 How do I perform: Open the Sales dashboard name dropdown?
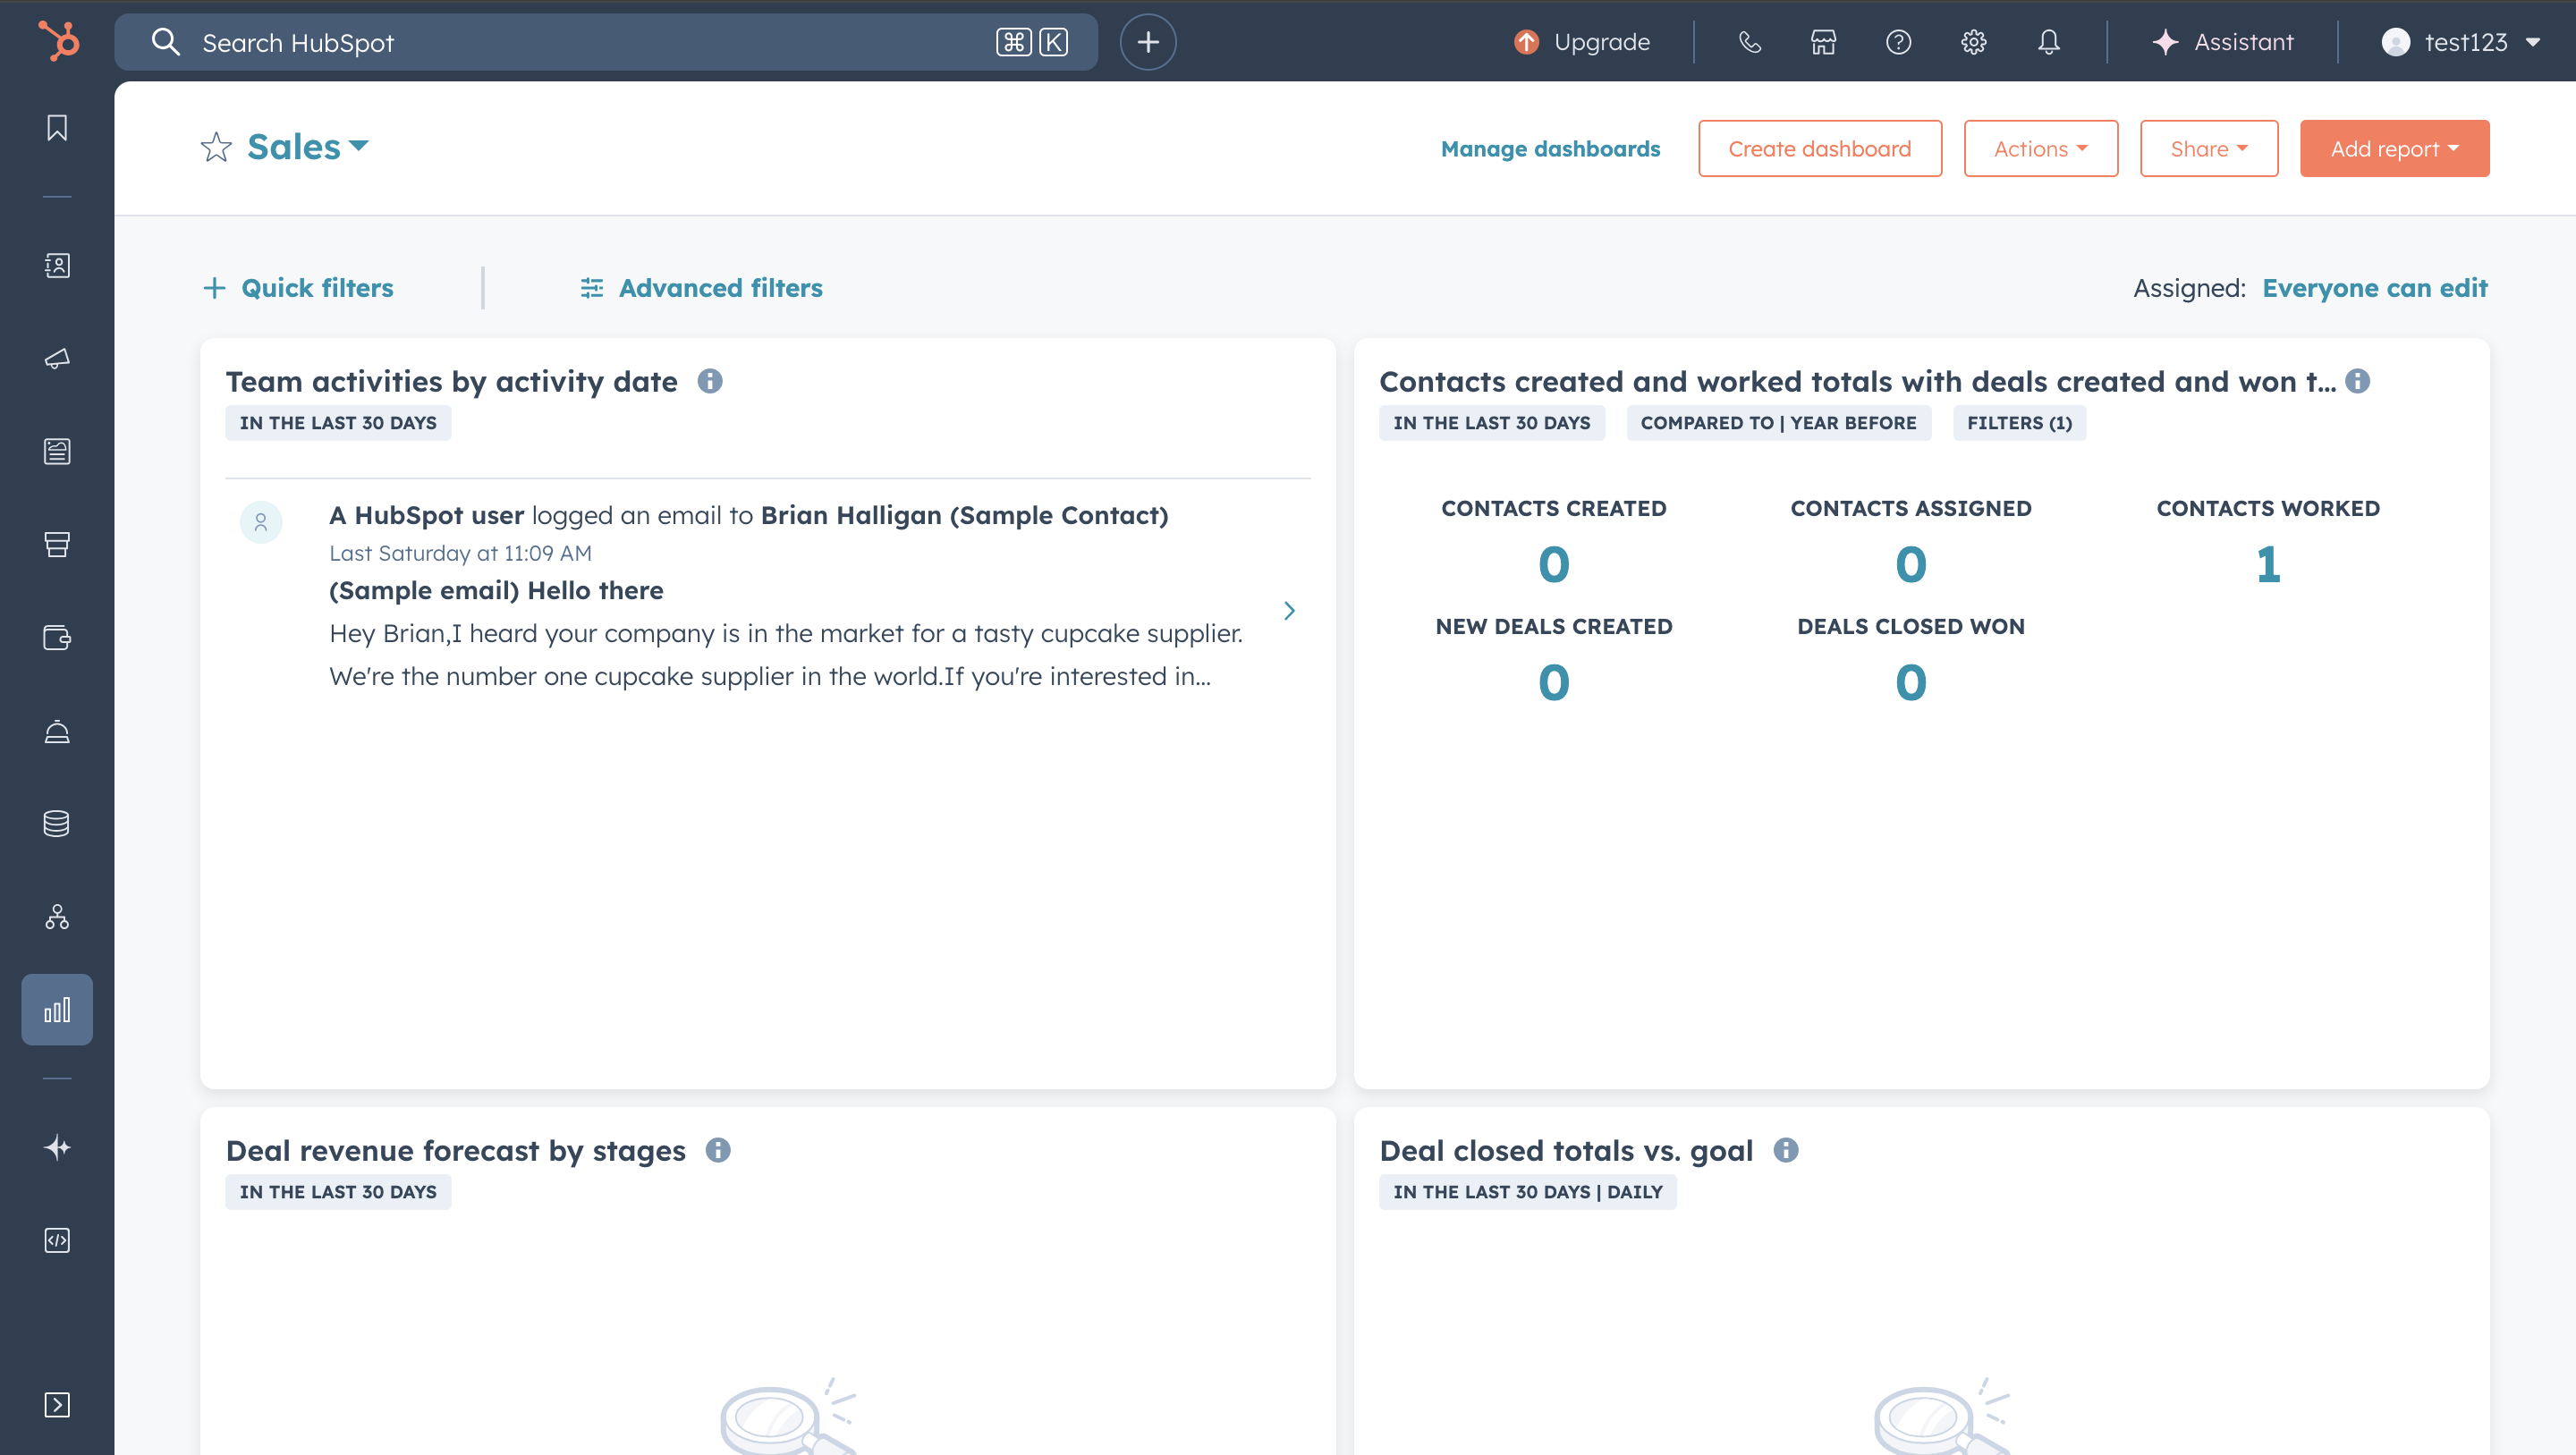pos(308,147)
